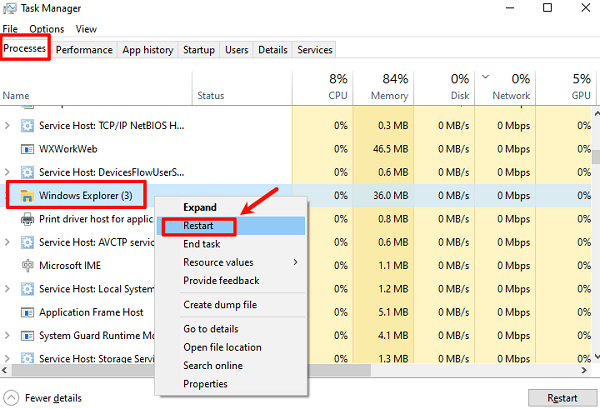
Task: Click the Restart button at bottom right
Action: coord(562,398)
